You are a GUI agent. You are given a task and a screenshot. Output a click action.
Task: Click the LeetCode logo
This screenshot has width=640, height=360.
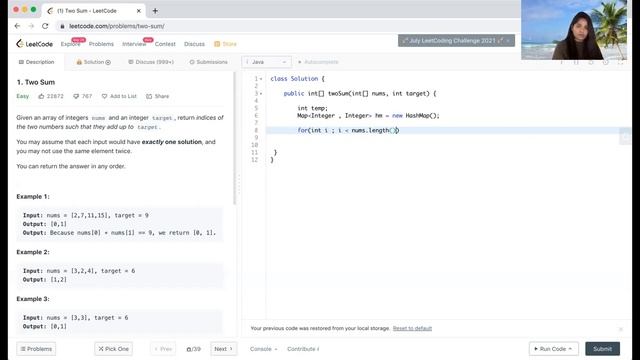(35, 44)
